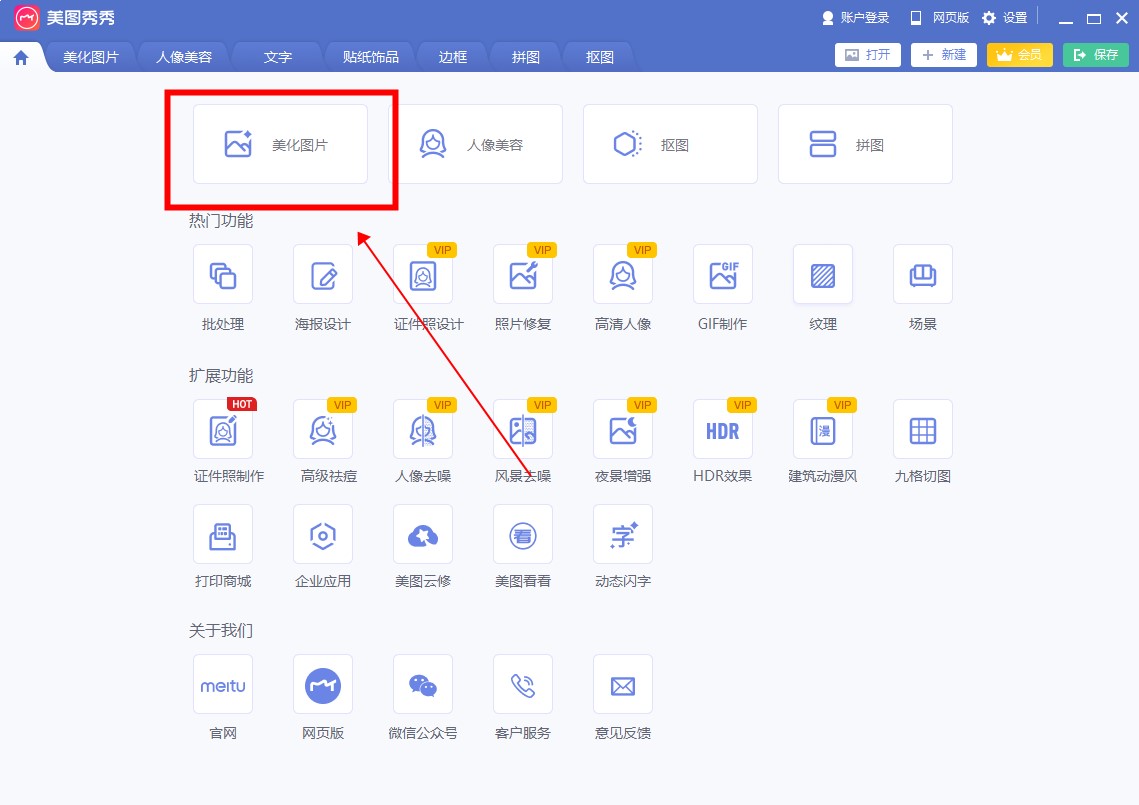This screenshot has width=1139, height=805.
Task: Open the 夜景增强 night enhancement tool
Action: (x=622, y=429)
